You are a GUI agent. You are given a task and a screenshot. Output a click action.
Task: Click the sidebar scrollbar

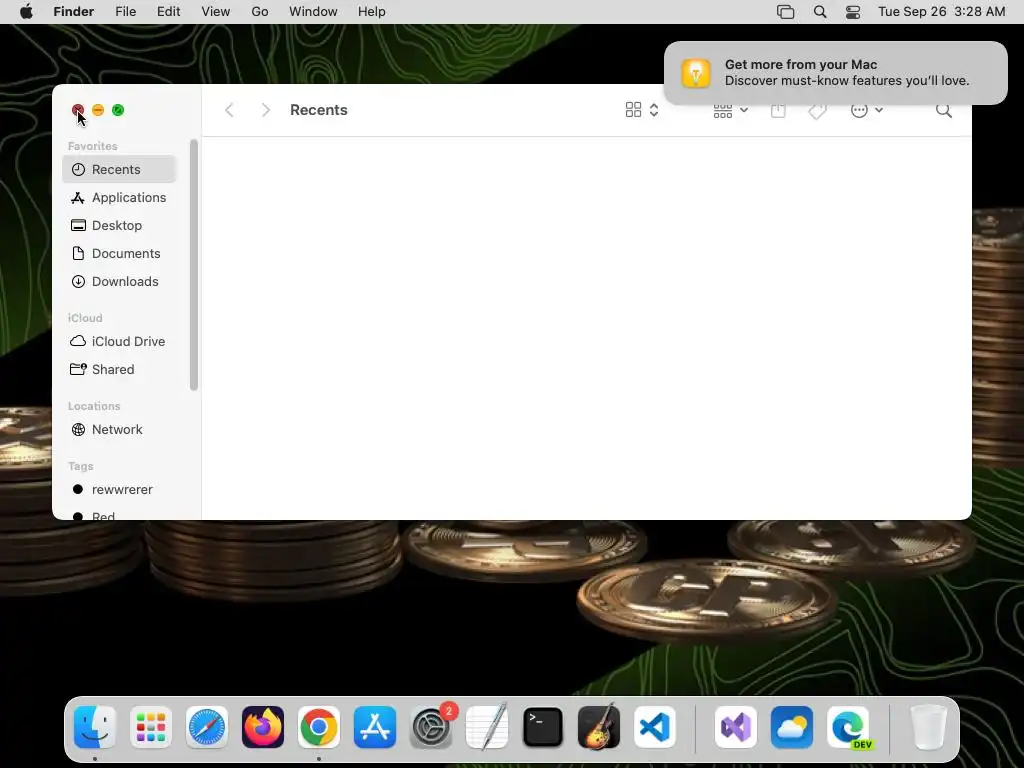pyautogui.click(x=193, y=265)
